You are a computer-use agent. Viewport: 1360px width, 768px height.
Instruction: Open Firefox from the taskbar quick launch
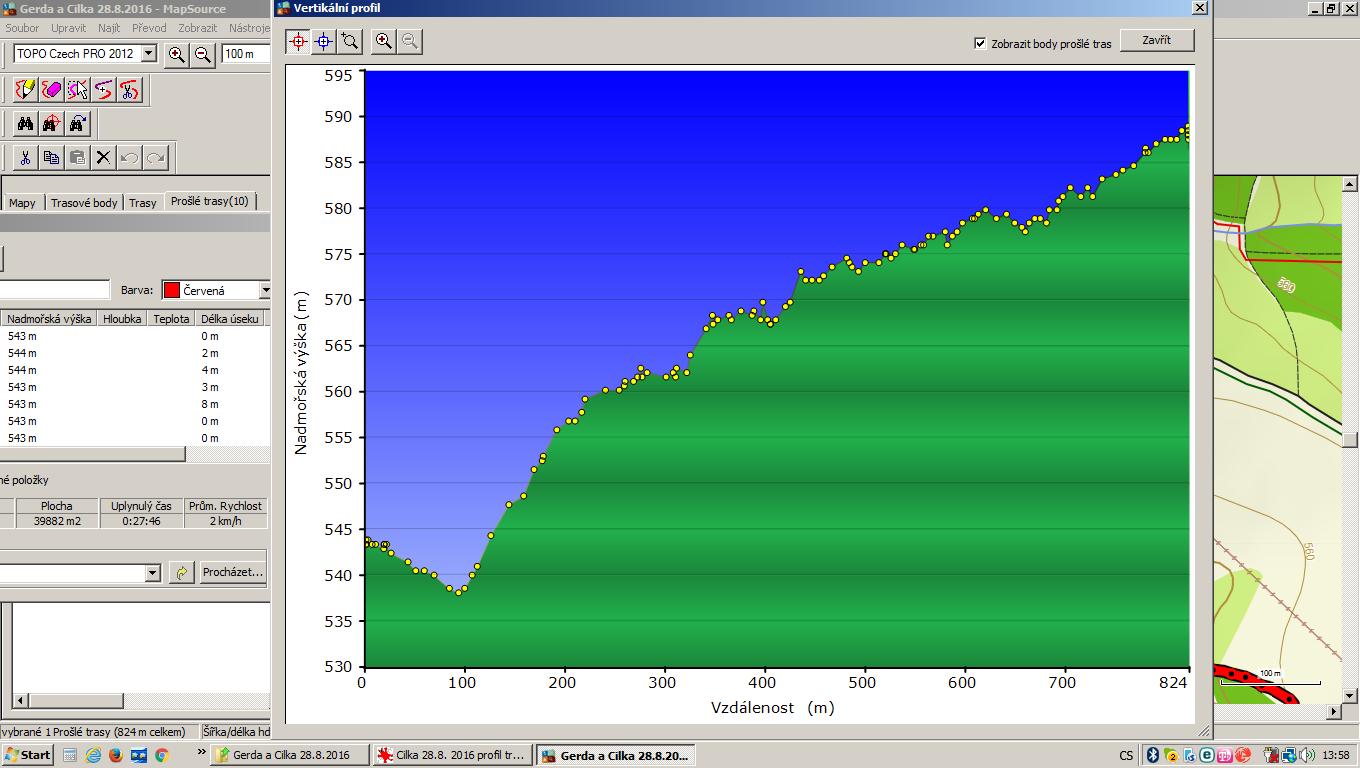click(x=115, y=756)
